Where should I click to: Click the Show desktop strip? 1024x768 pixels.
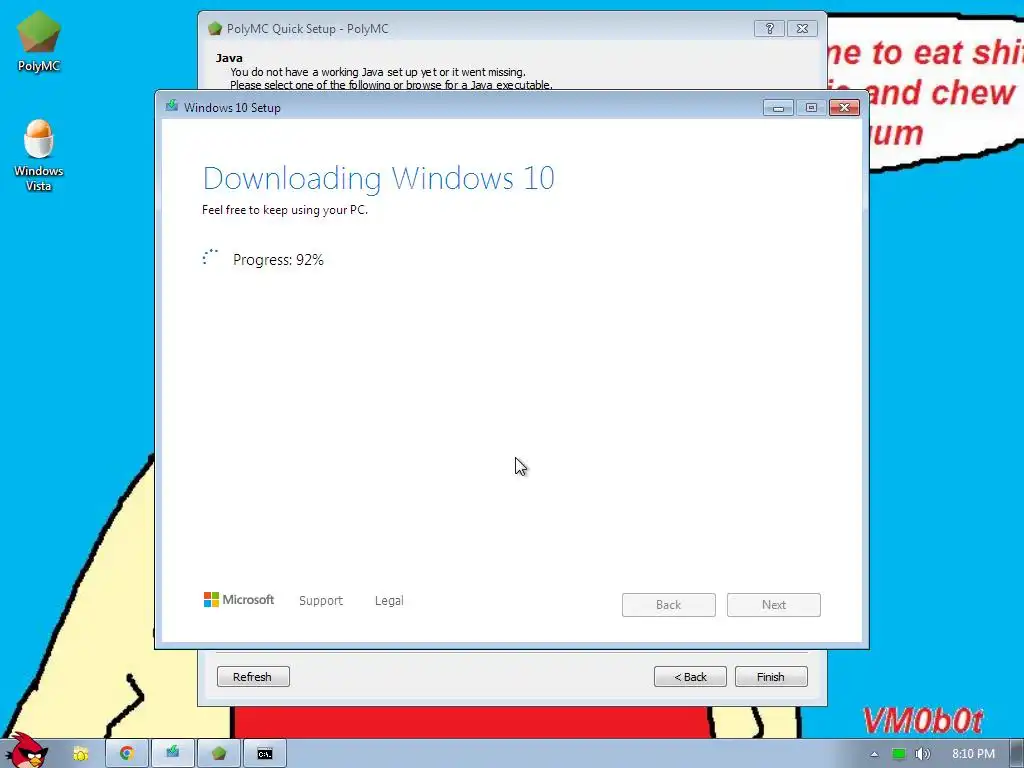coord(1017,754)
